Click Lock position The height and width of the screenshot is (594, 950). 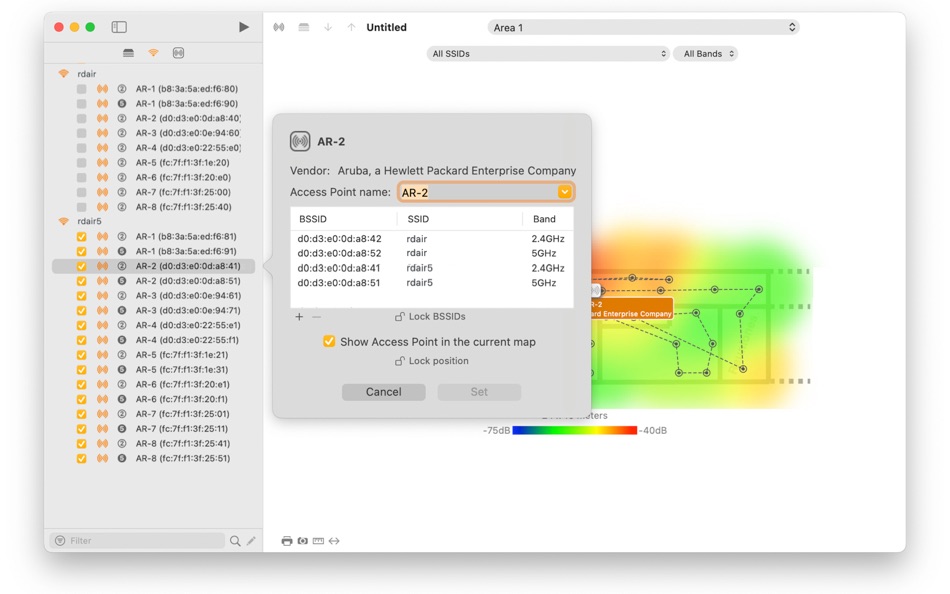coord(432,361)
